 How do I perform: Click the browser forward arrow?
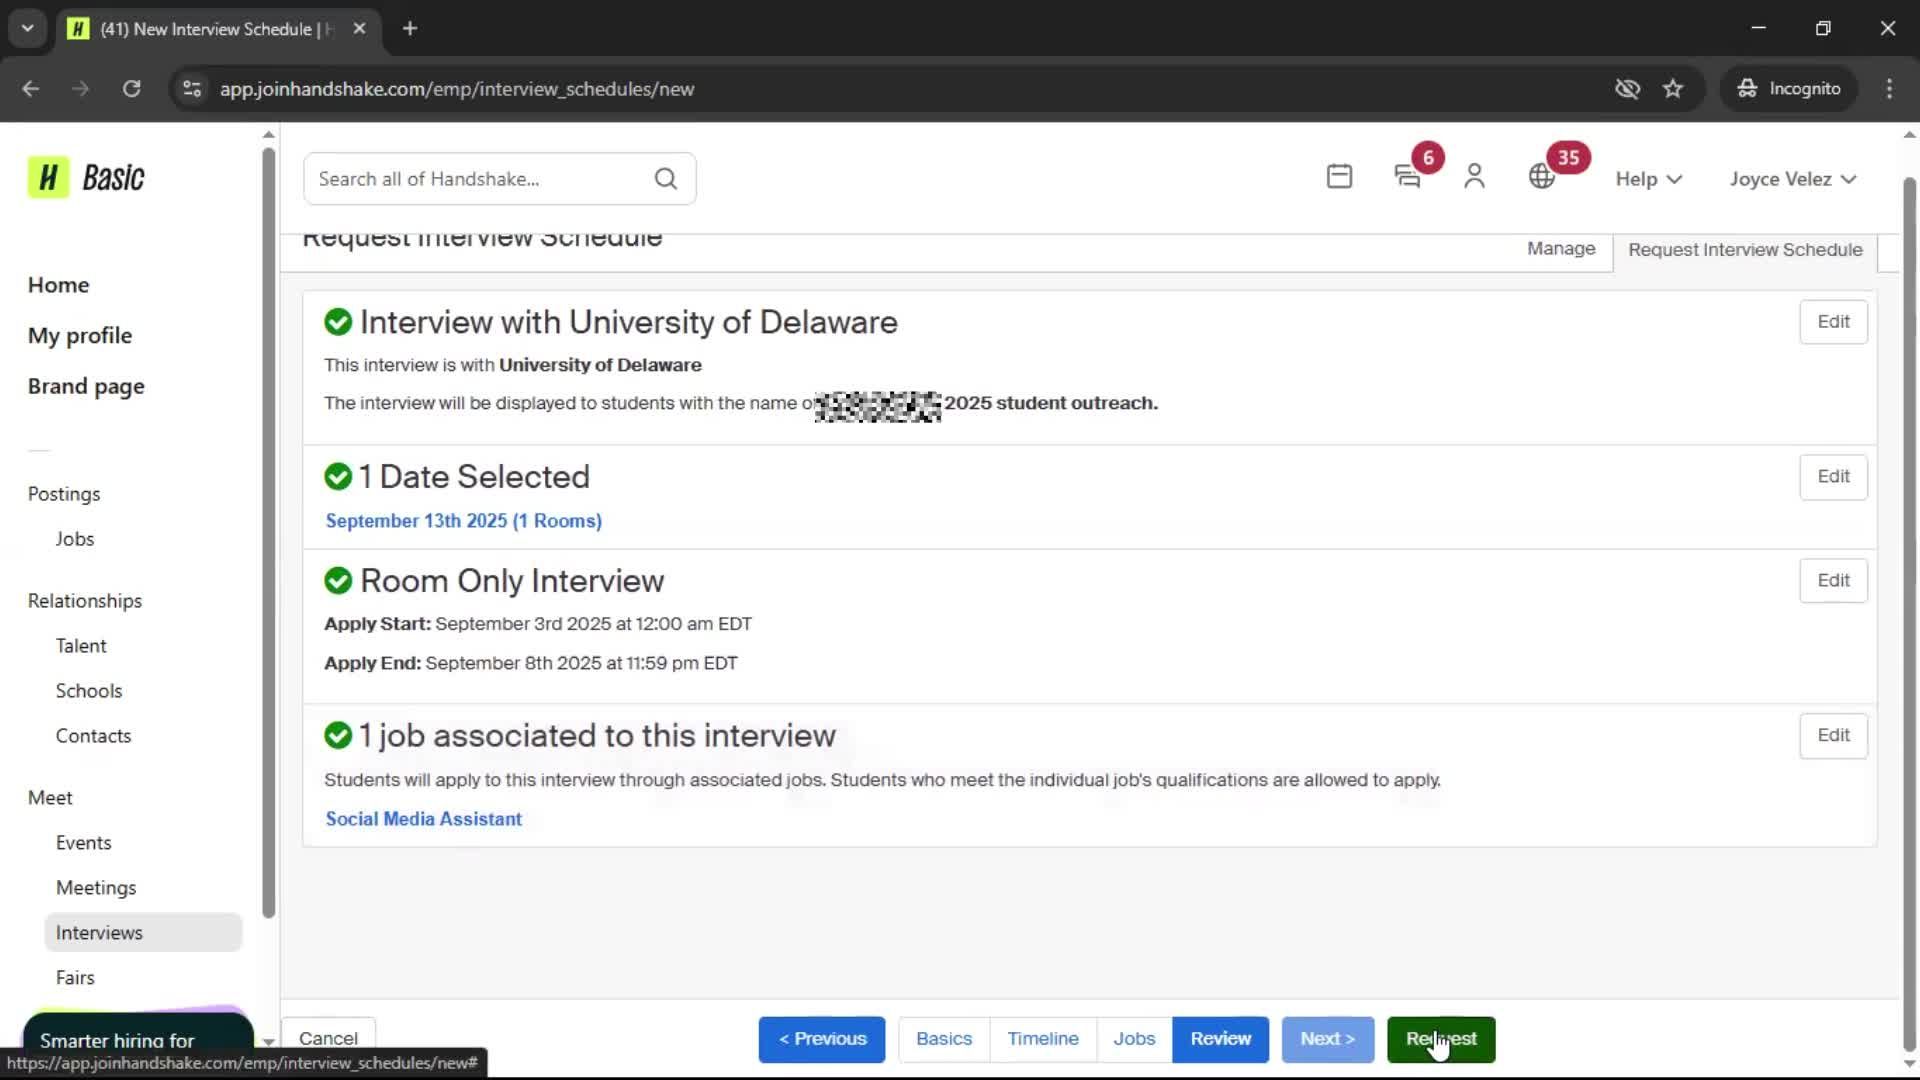point(80,89)
